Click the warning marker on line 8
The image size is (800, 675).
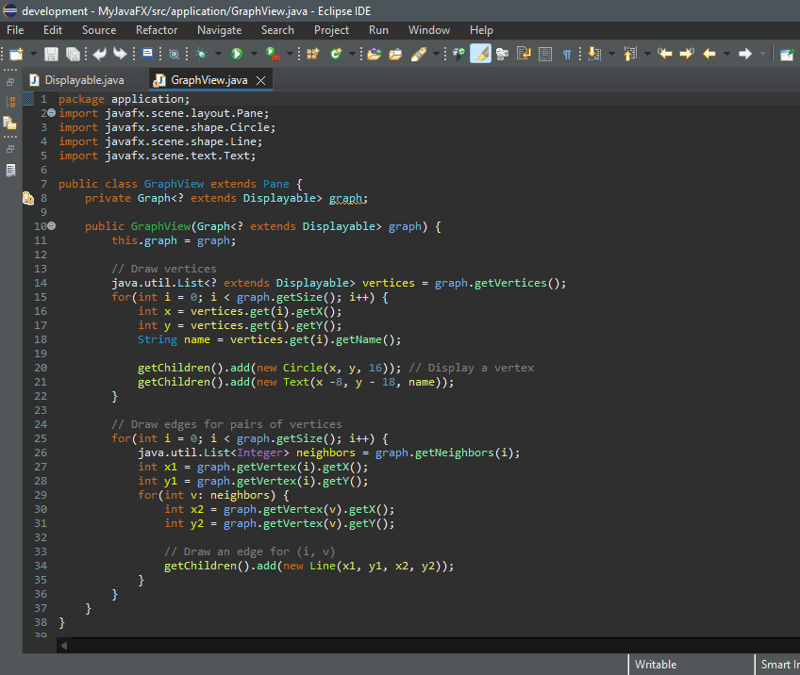click(28, 198)
